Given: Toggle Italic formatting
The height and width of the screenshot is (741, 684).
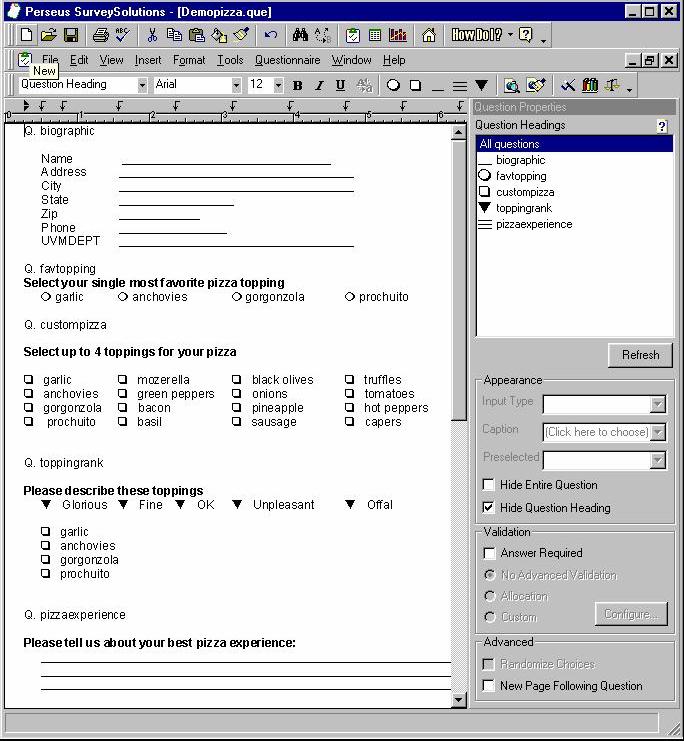Looking at the screenshot, I should pyautogui.click(x=319, y=86).
